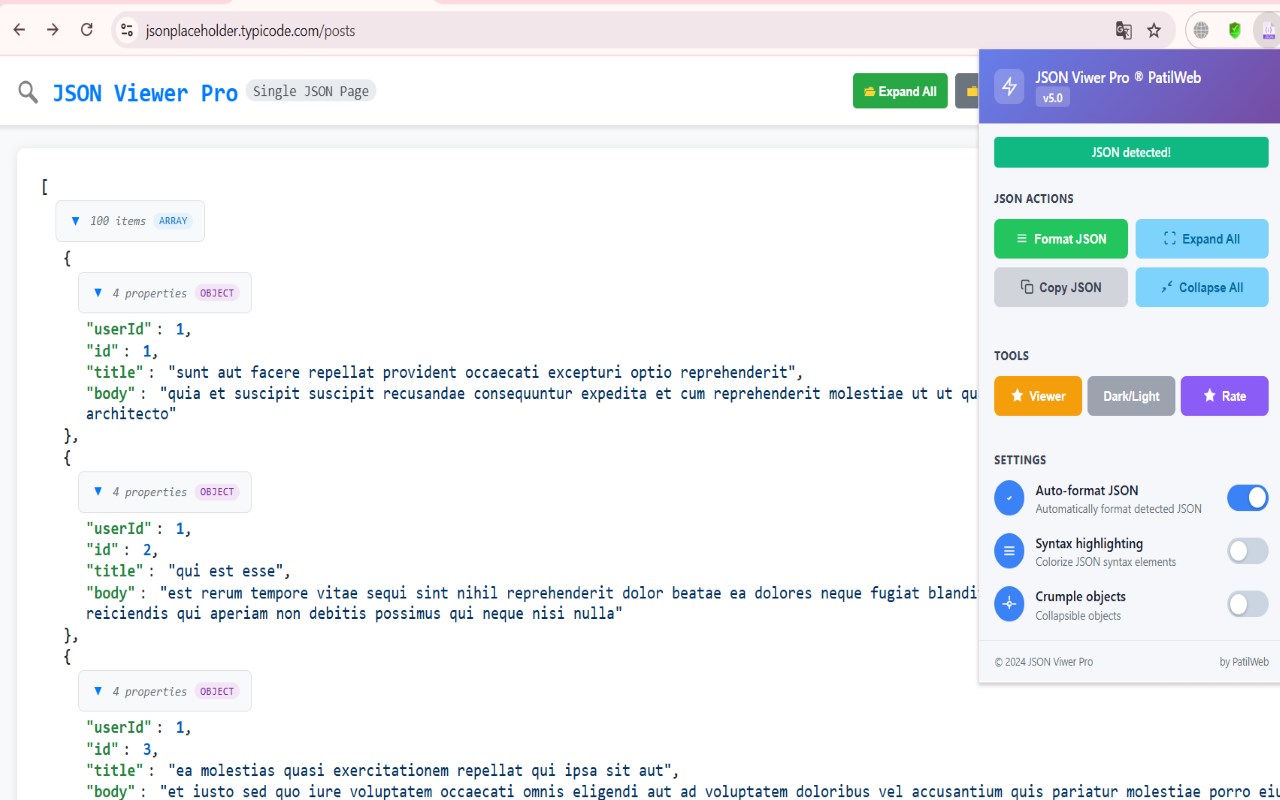Go forward in browser history
Image resolution: width=1280 pixels, height=800 pixels.
pyautogui.click(x=53, y=30)
